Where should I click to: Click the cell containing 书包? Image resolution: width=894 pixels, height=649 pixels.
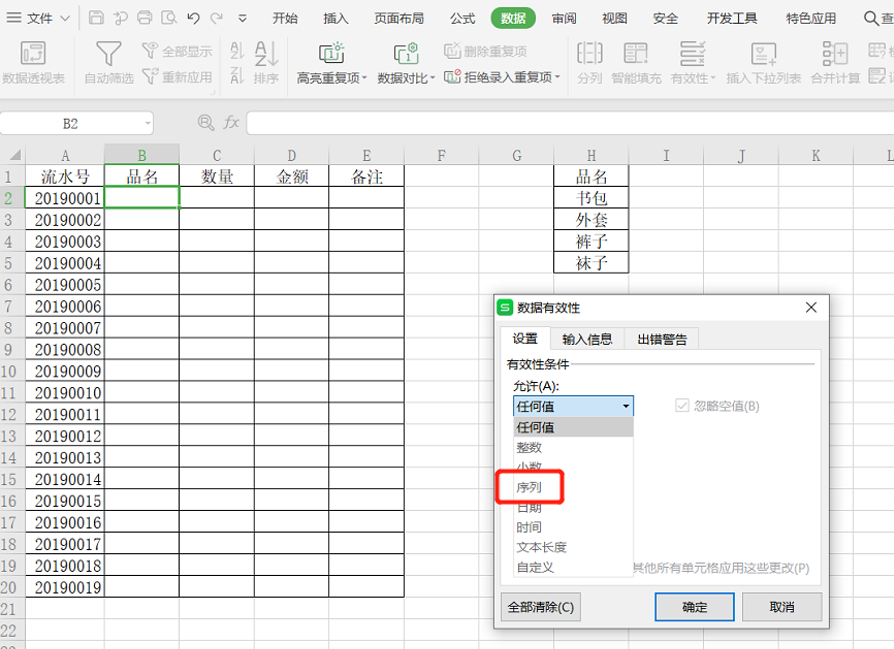[591, 198]
